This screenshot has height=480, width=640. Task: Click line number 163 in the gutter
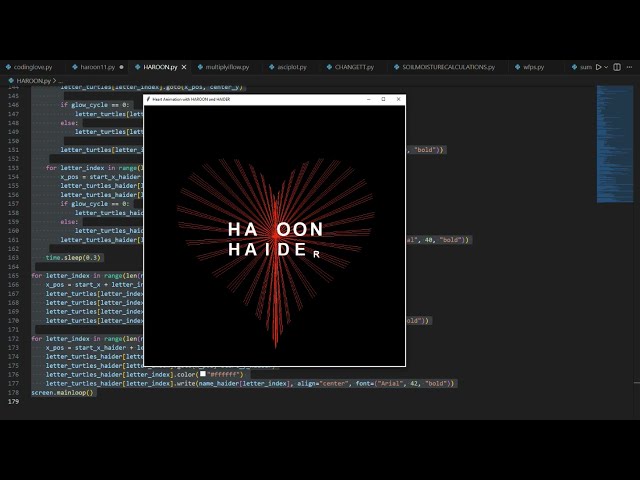pos(13,258)
